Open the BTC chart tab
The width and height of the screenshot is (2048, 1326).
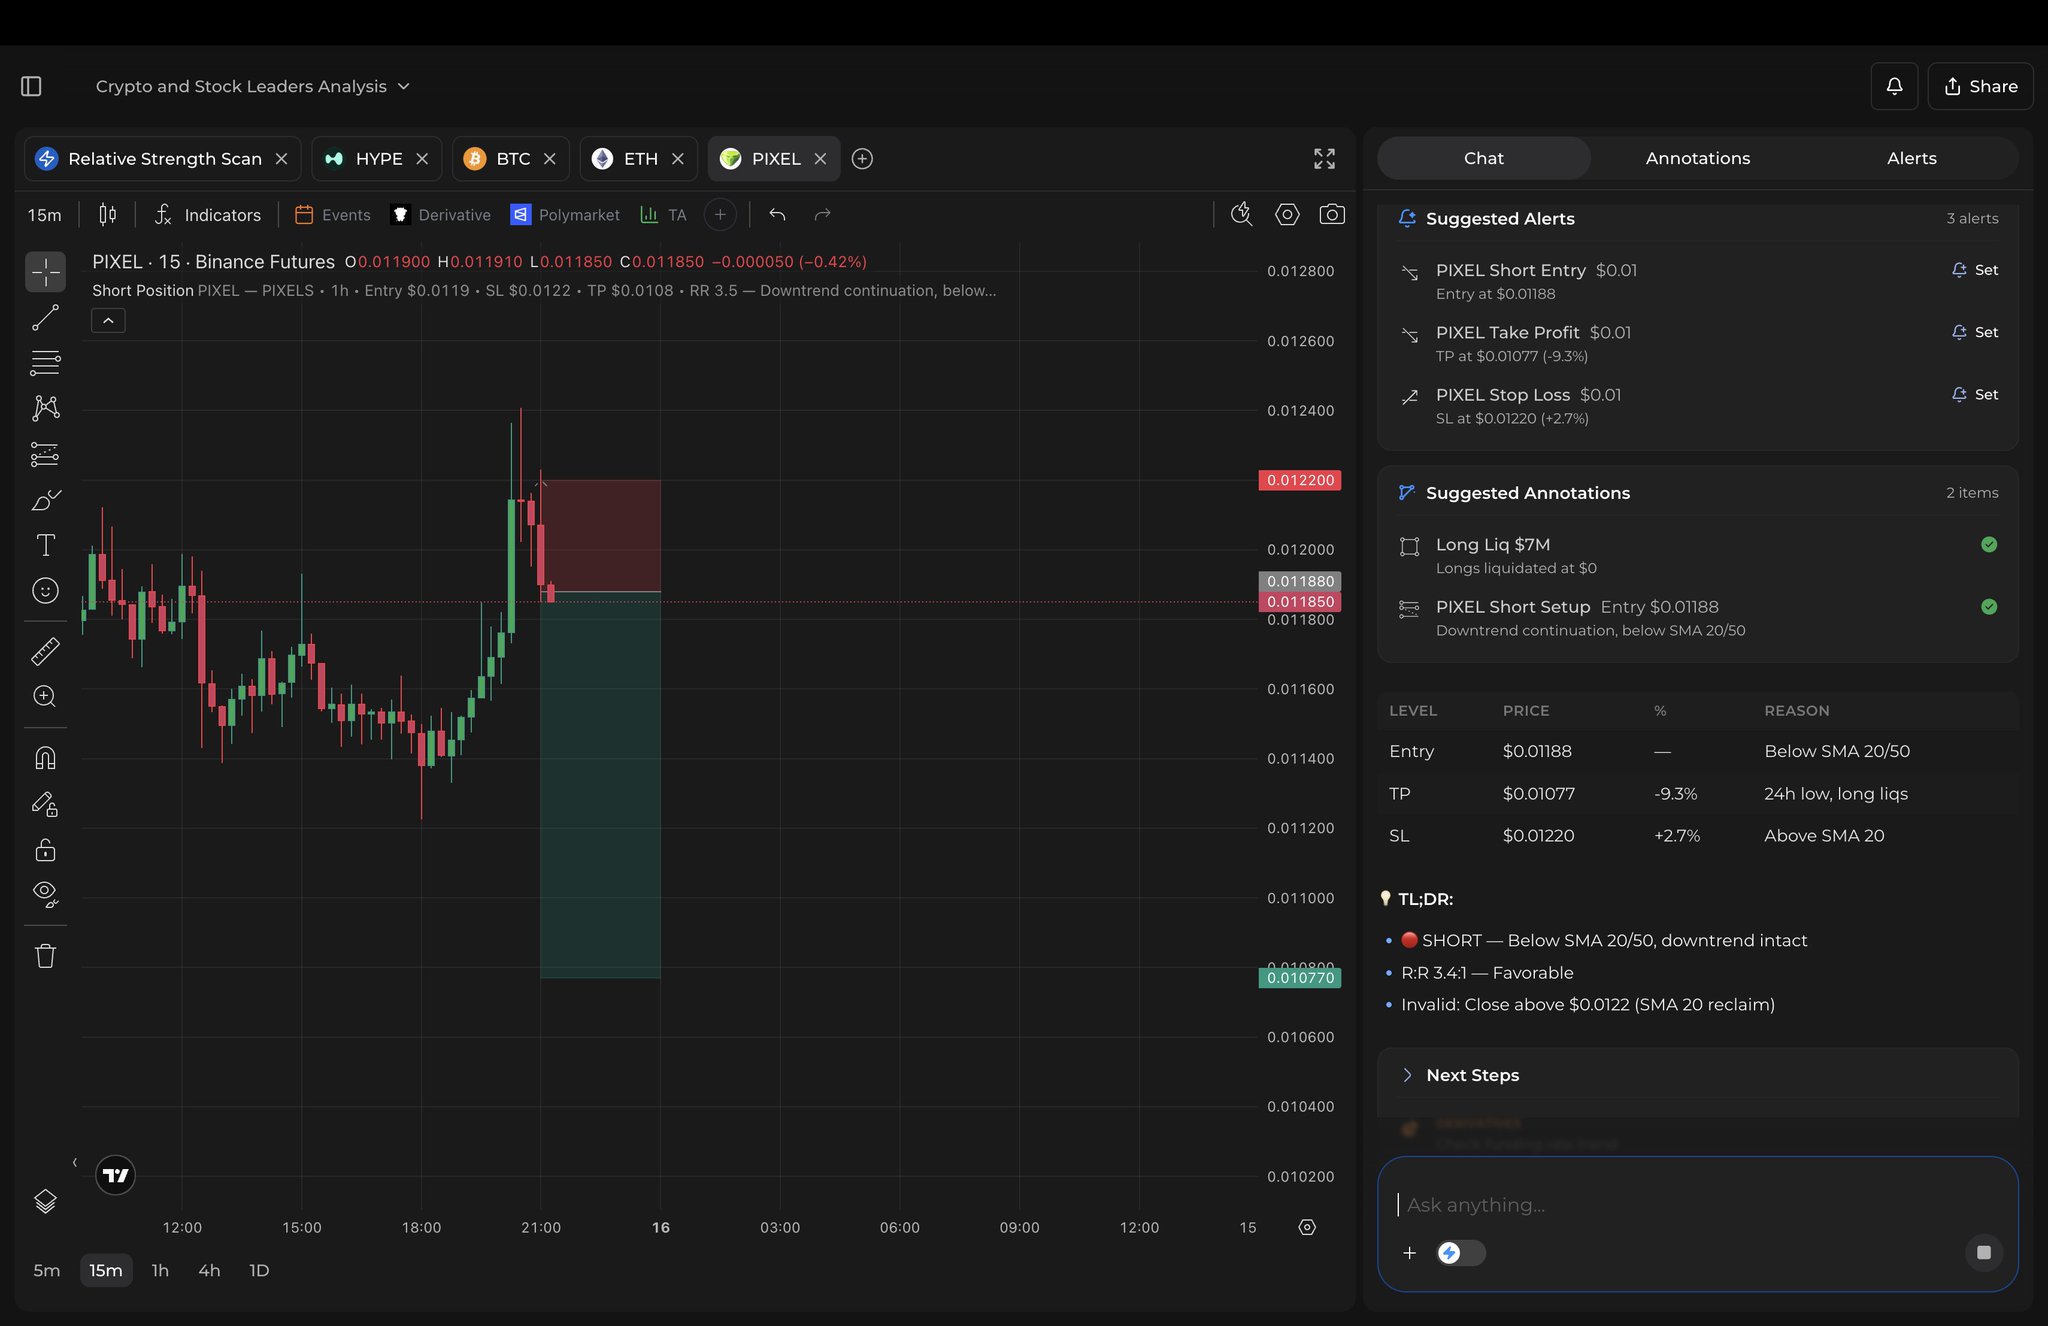(512, 159)
